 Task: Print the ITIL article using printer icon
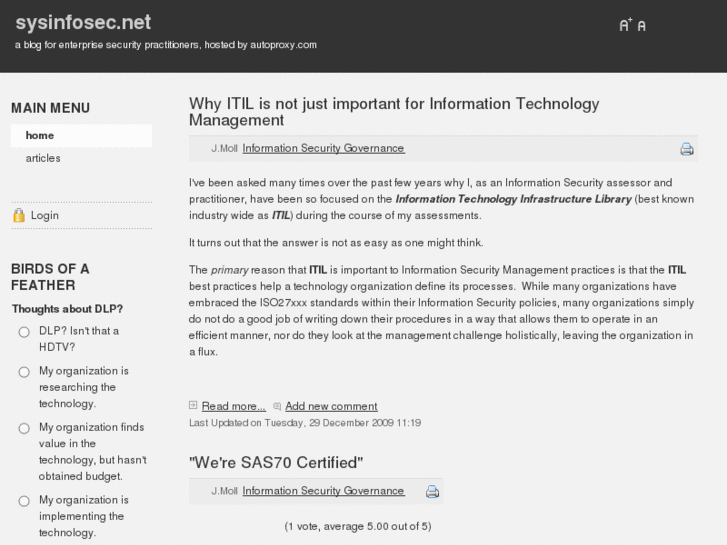coord(687,149)
